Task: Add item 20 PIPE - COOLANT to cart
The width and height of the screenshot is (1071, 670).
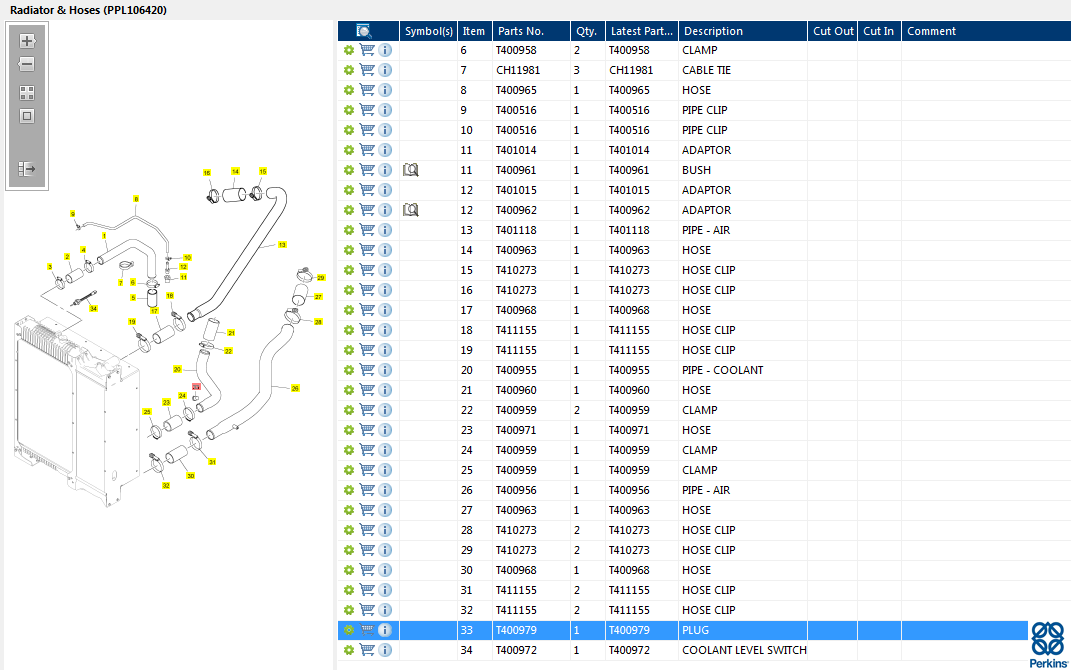Action: (367, 370)
